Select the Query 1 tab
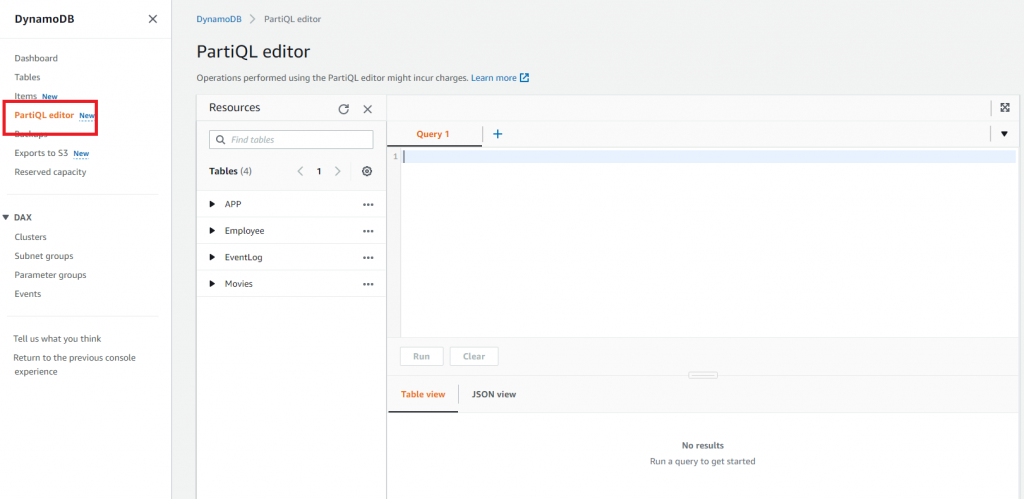Screen dimensions: 1024x499 tap(434, 134)
